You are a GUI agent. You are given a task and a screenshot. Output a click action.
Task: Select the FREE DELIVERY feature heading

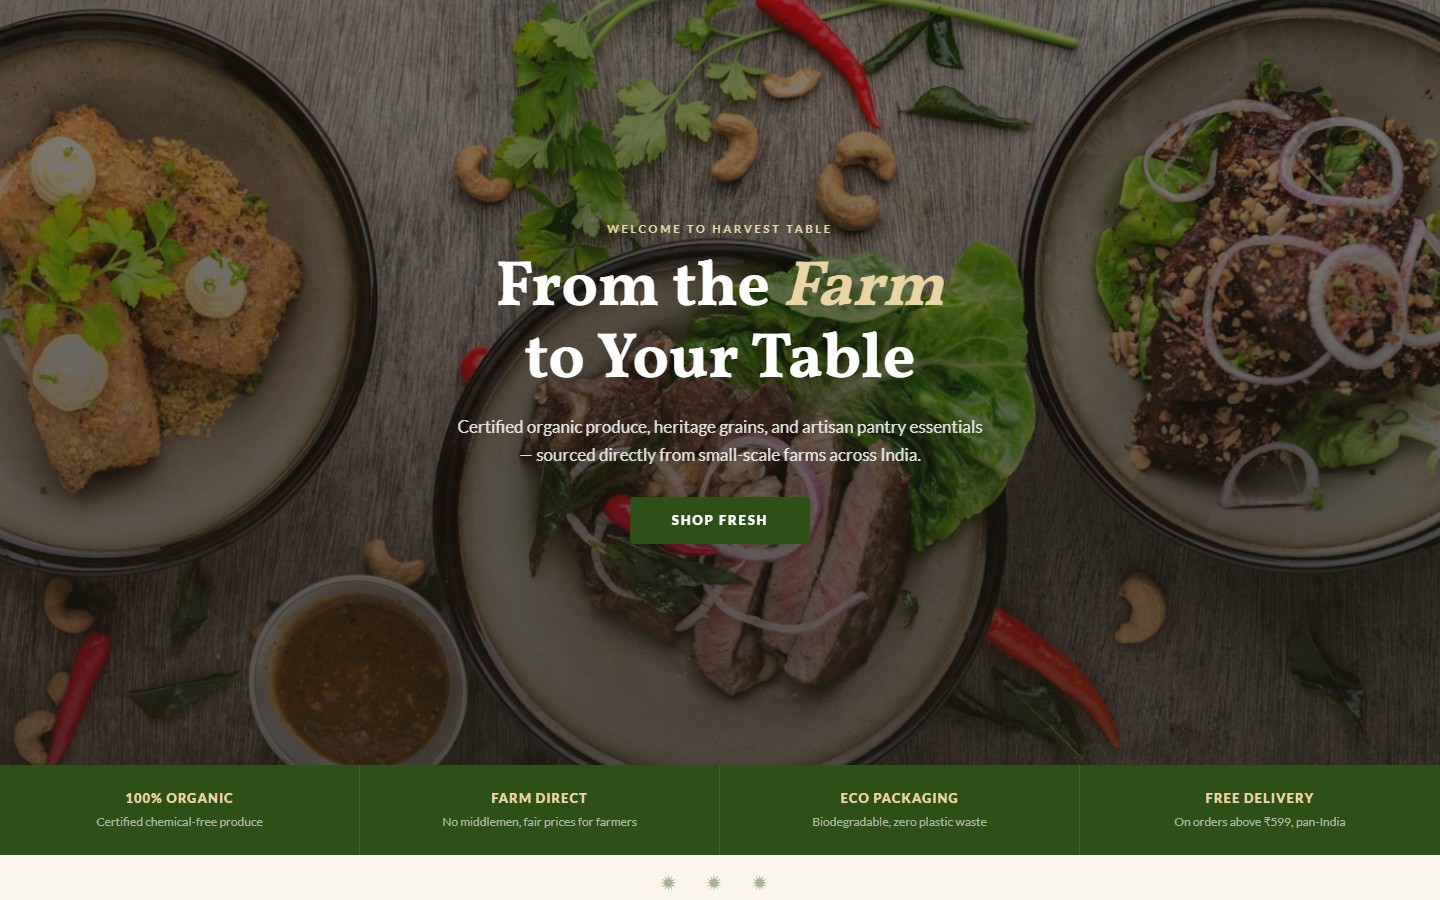pos(1259,798)
